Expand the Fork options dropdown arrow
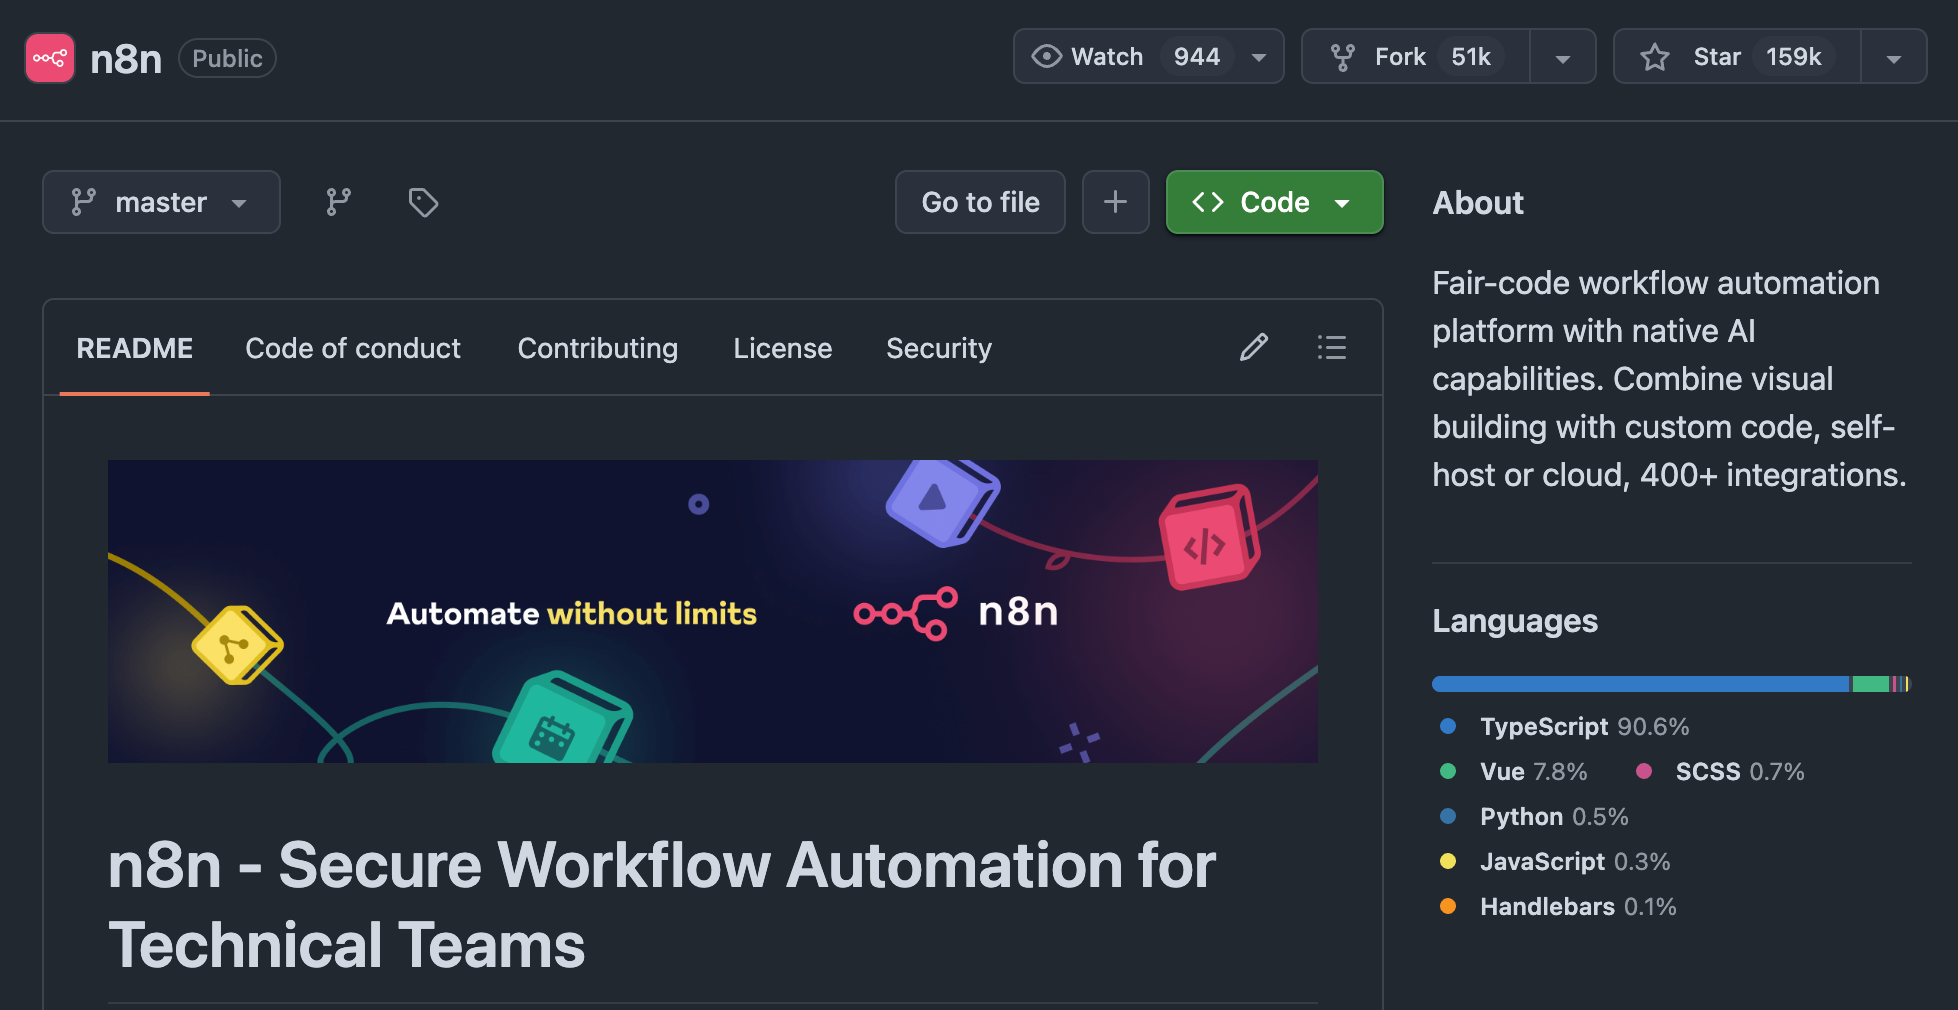 (x=1563, y=58)
